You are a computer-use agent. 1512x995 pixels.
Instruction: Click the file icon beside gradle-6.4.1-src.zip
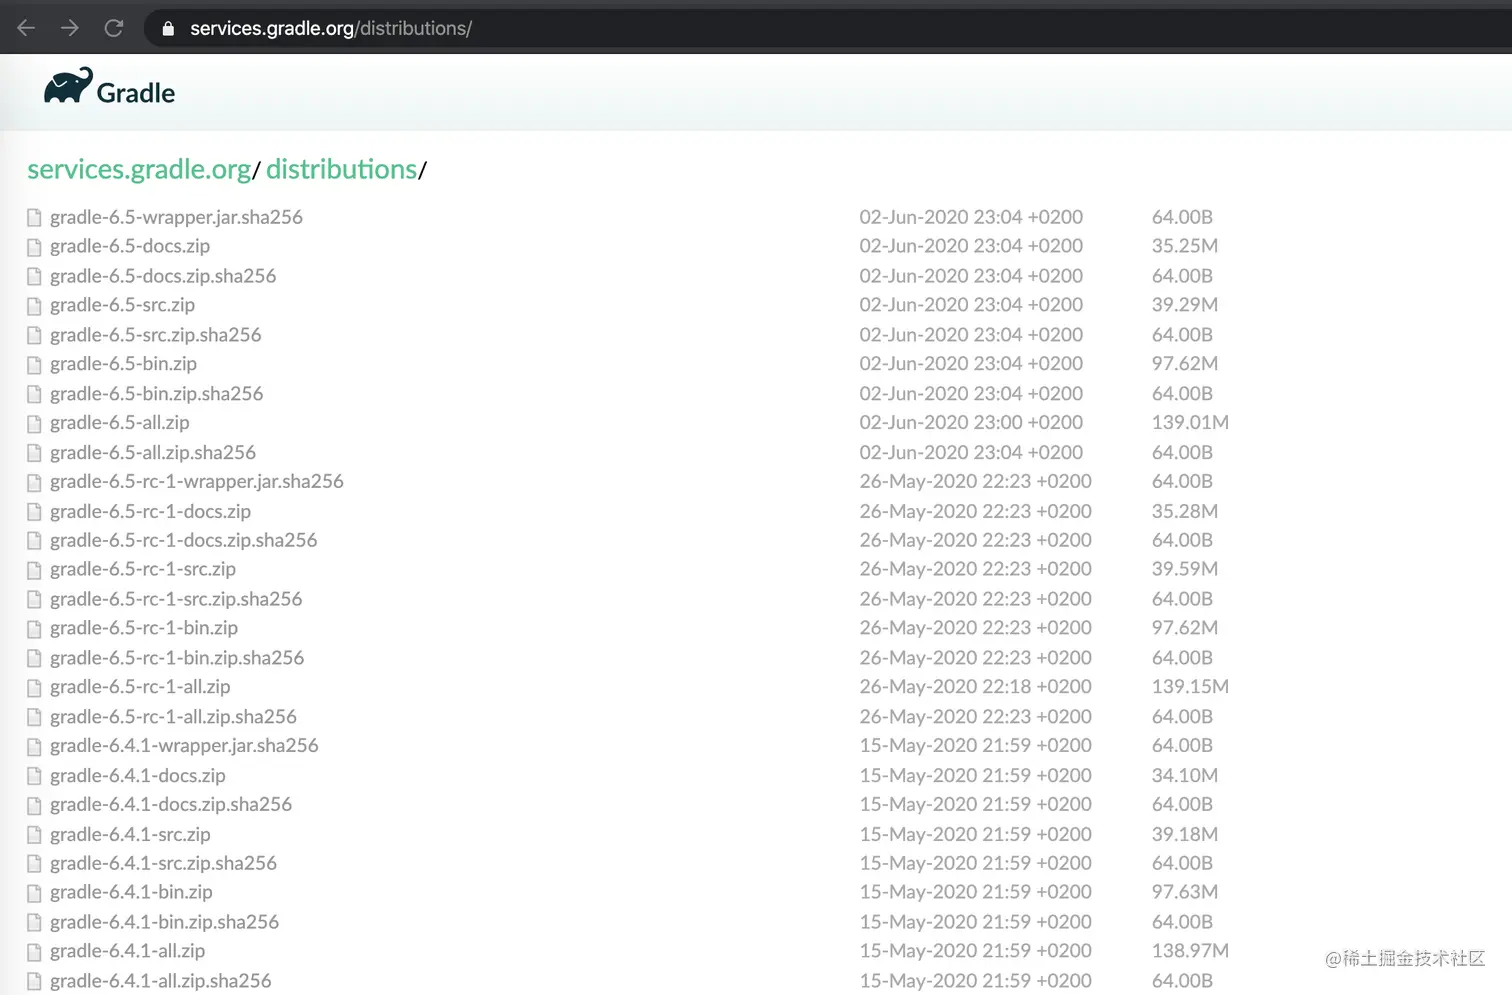click(34, 835)
